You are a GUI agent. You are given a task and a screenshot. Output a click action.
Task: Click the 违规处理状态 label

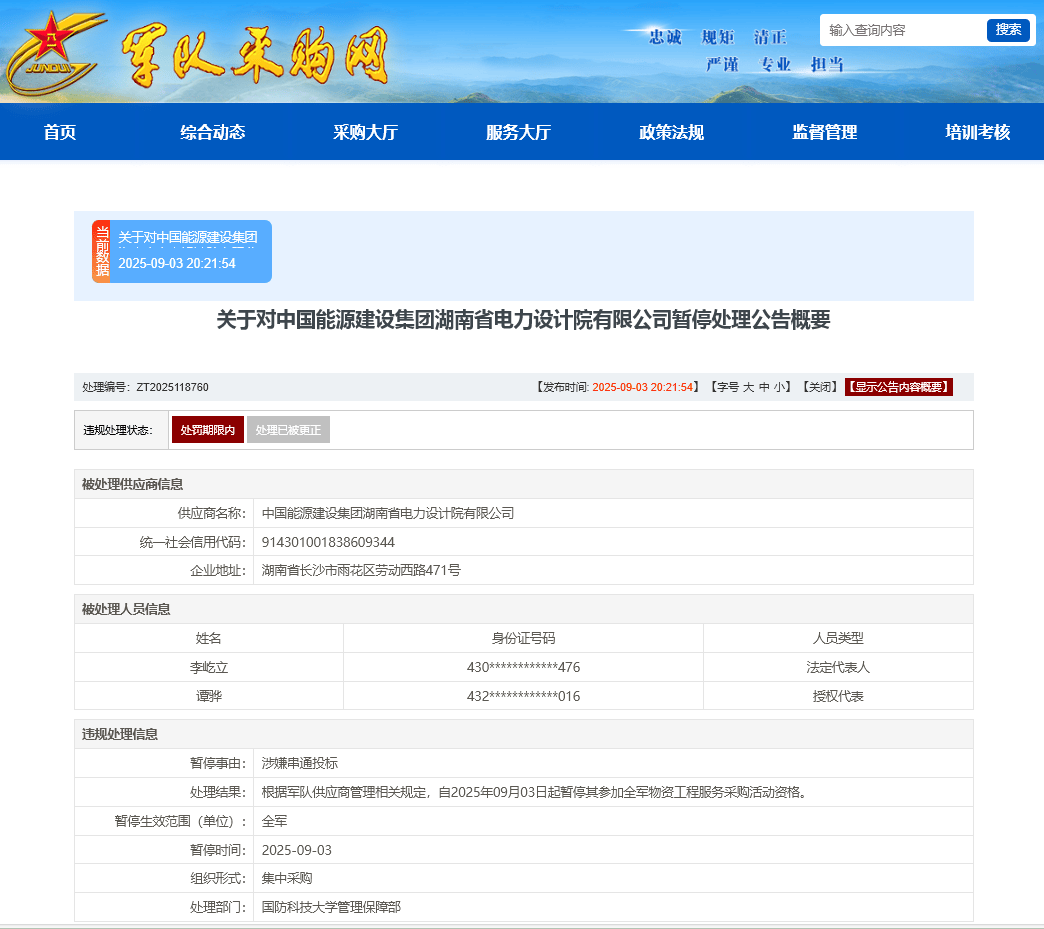click(x=118, y=430)
